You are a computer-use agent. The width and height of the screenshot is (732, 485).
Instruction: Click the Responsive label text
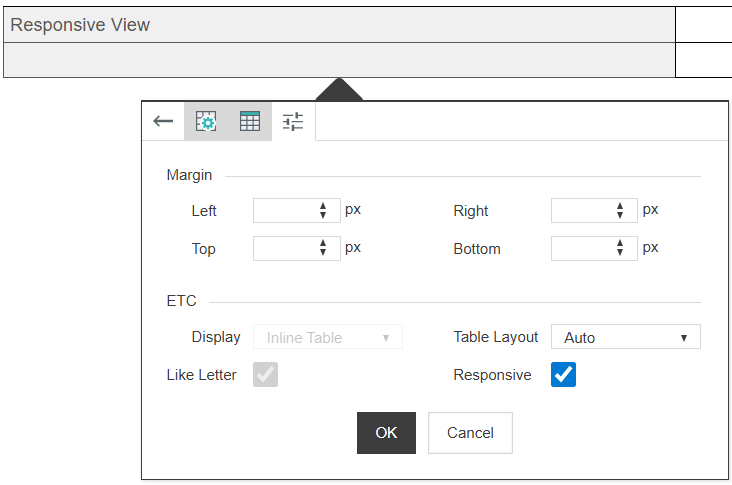pyautogui.click(x=492, y=375)
